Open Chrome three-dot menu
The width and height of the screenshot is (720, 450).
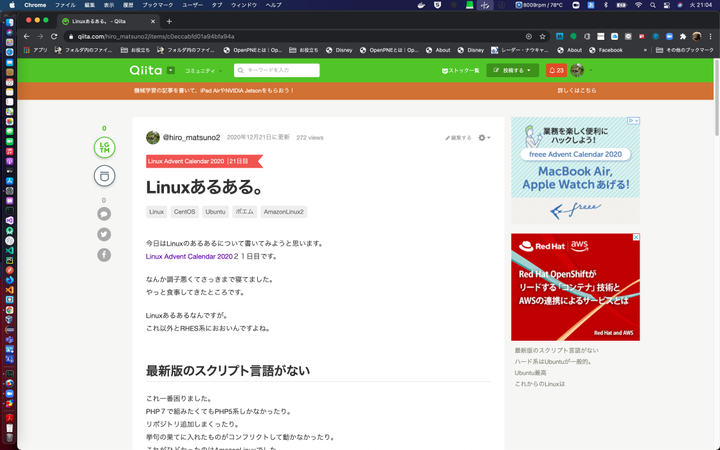point(710,36)
